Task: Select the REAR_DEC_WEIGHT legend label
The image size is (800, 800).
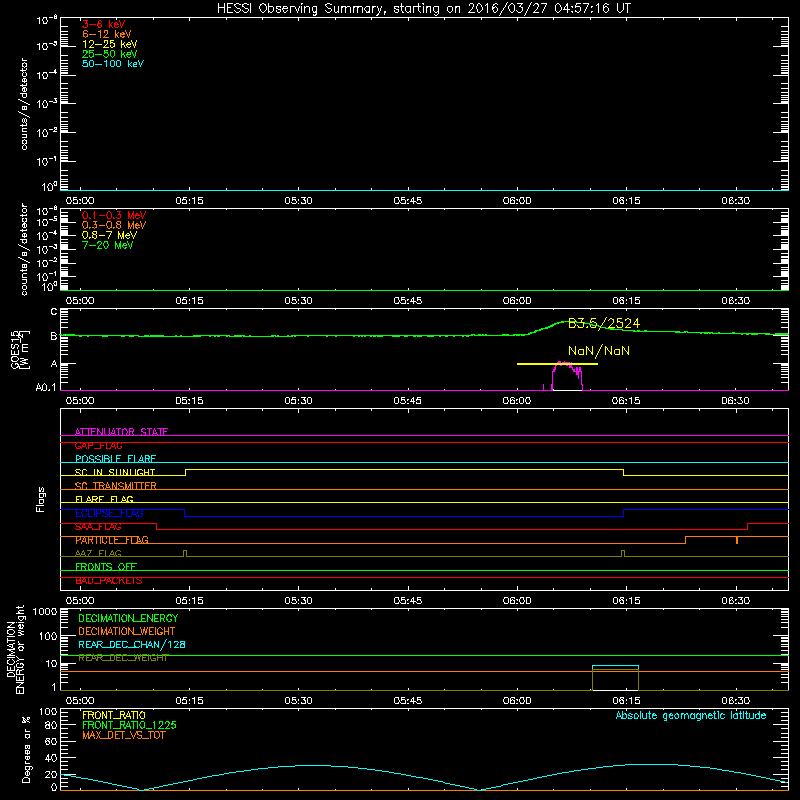Action: (x=123, y=658)
